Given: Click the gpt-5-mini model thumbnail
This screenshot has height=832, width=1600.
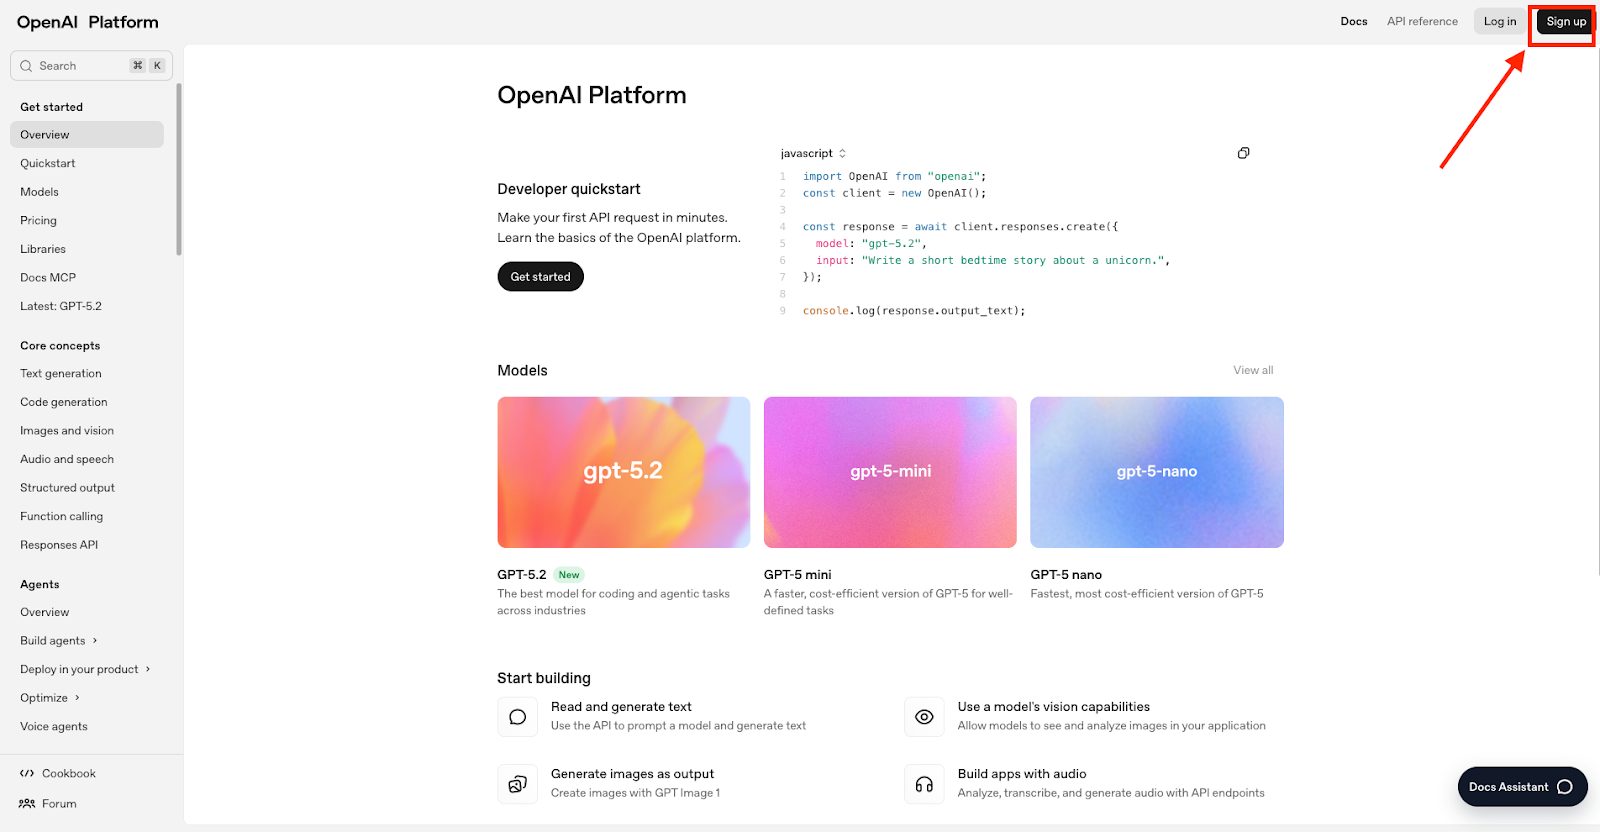Looking at the screenshot, I should click(x=890, y=472).
